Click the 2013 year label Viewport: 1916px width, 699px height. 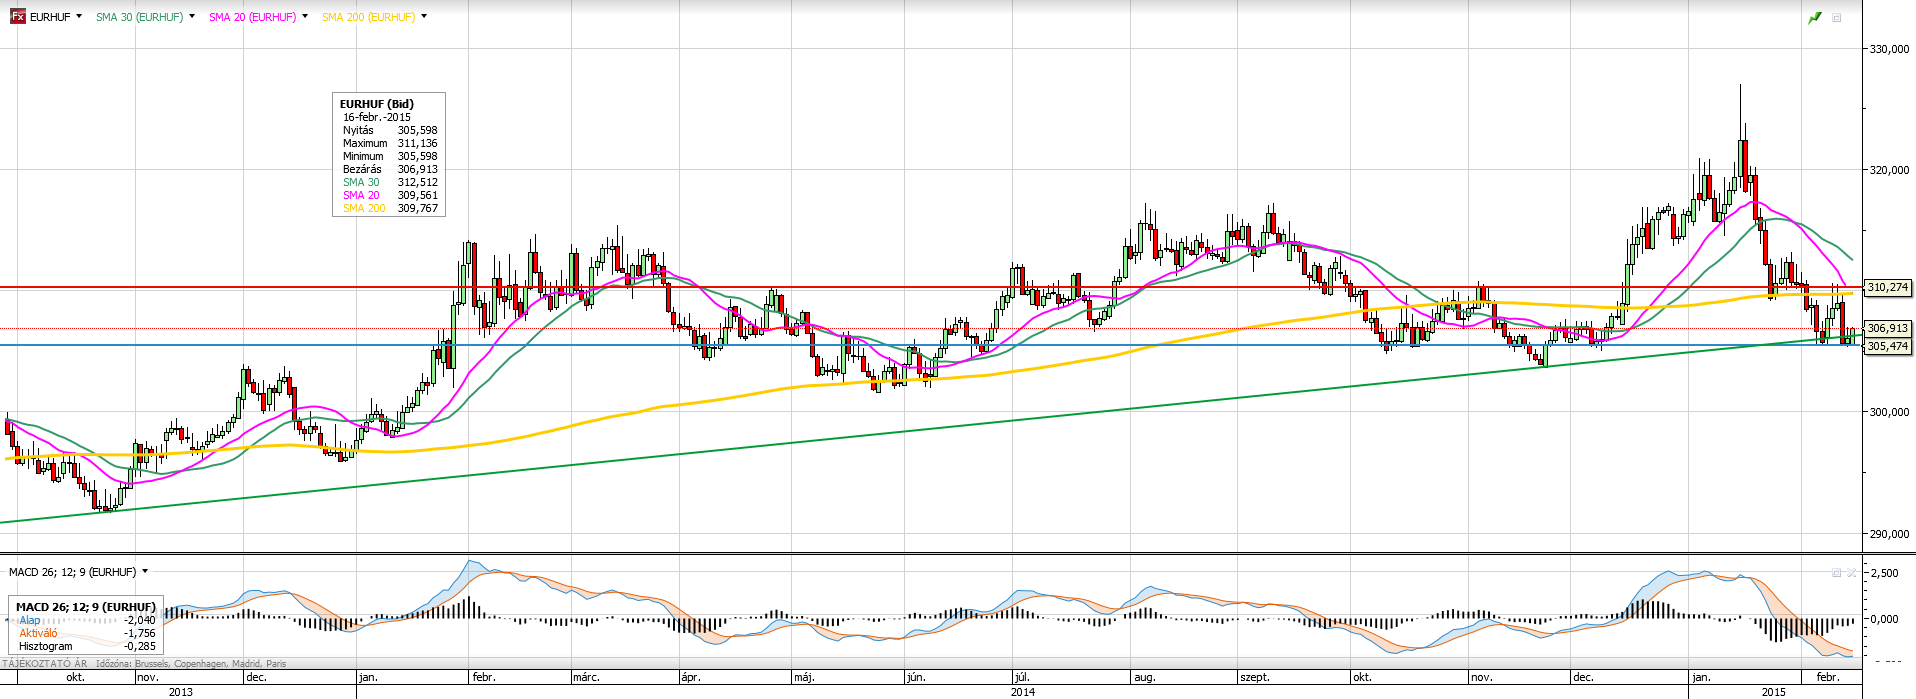click(x=181, y=691)
